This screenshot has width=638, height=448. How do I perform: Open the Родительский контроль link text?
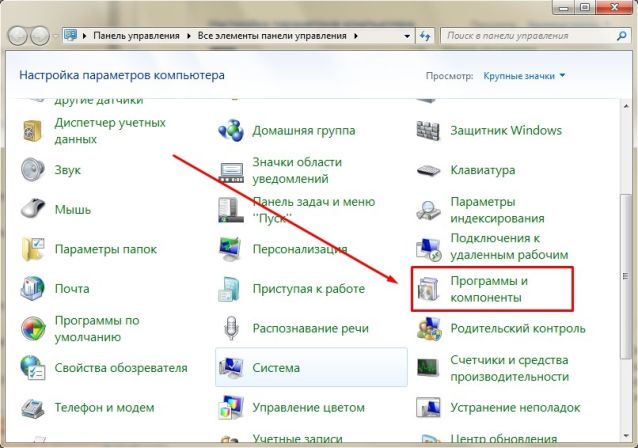518,328
